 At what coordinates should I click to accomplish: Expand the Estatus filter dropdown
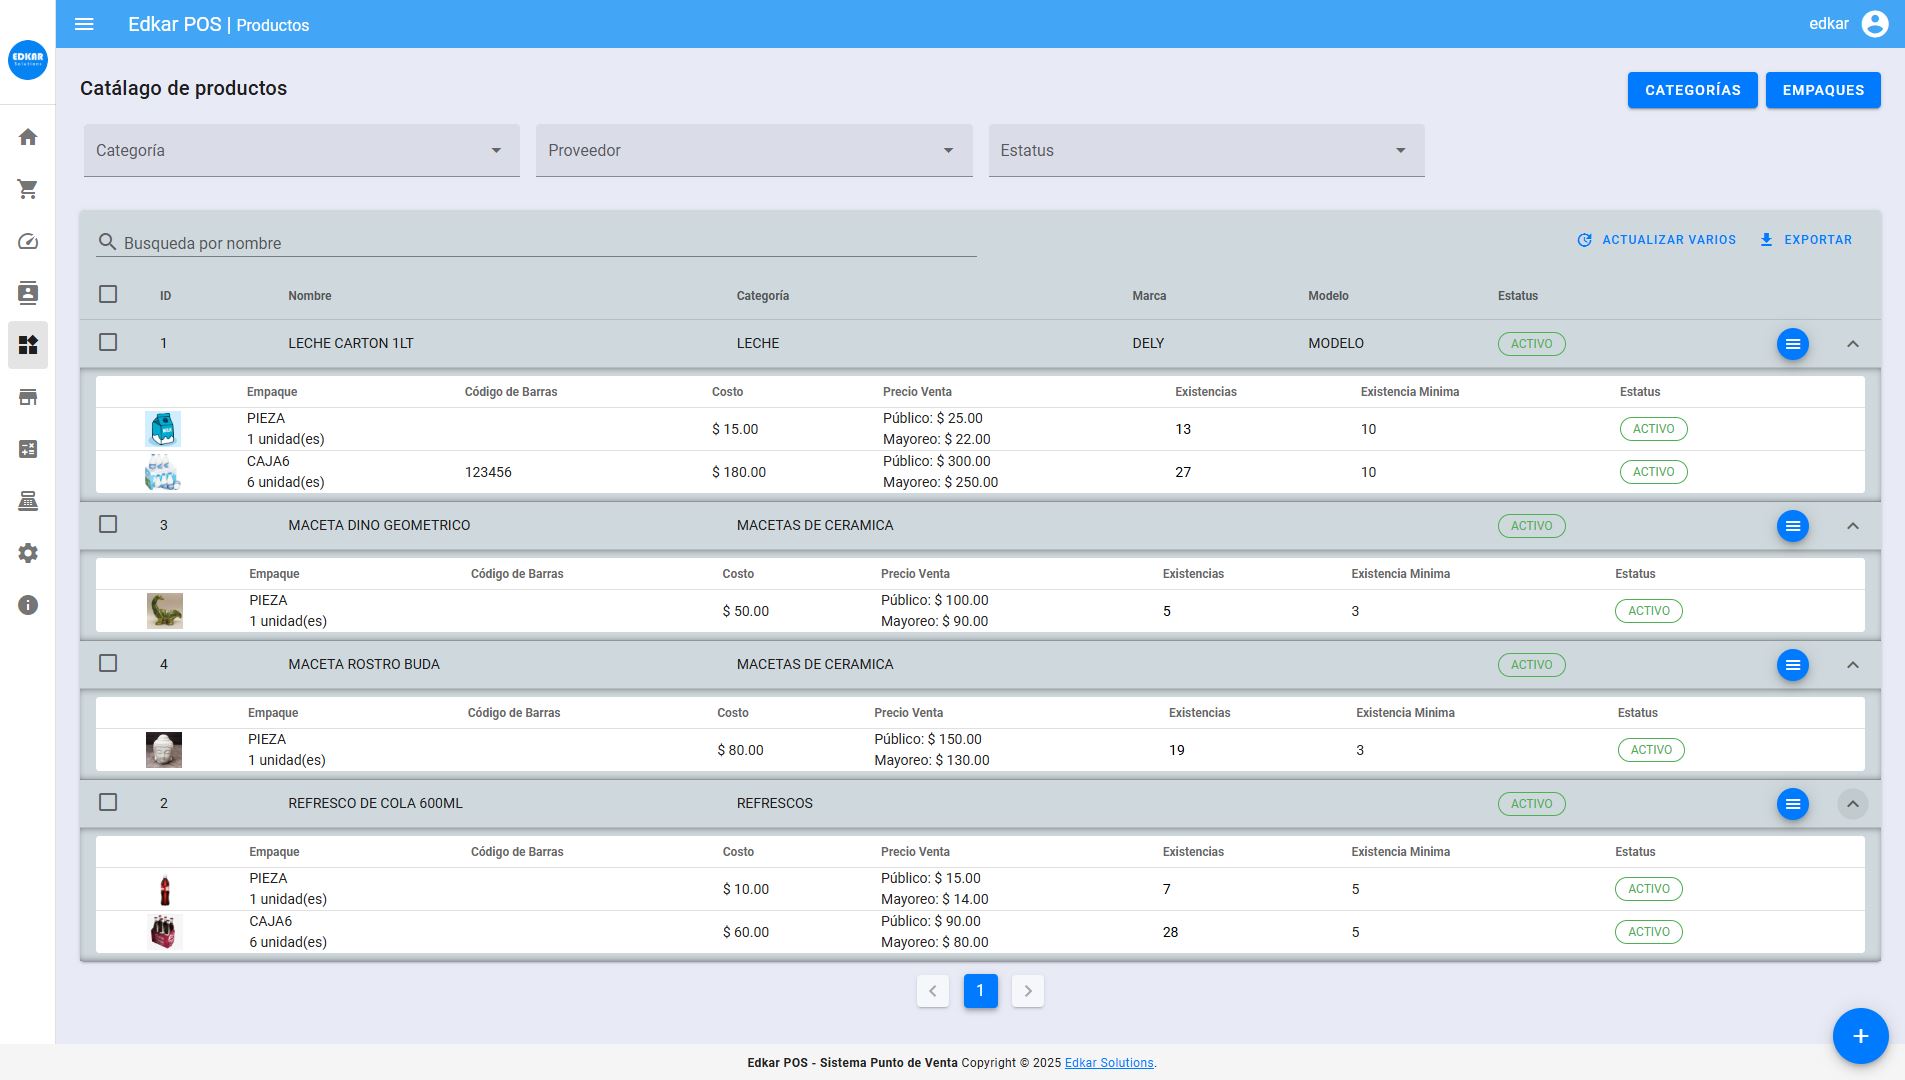click(1206, 150)
